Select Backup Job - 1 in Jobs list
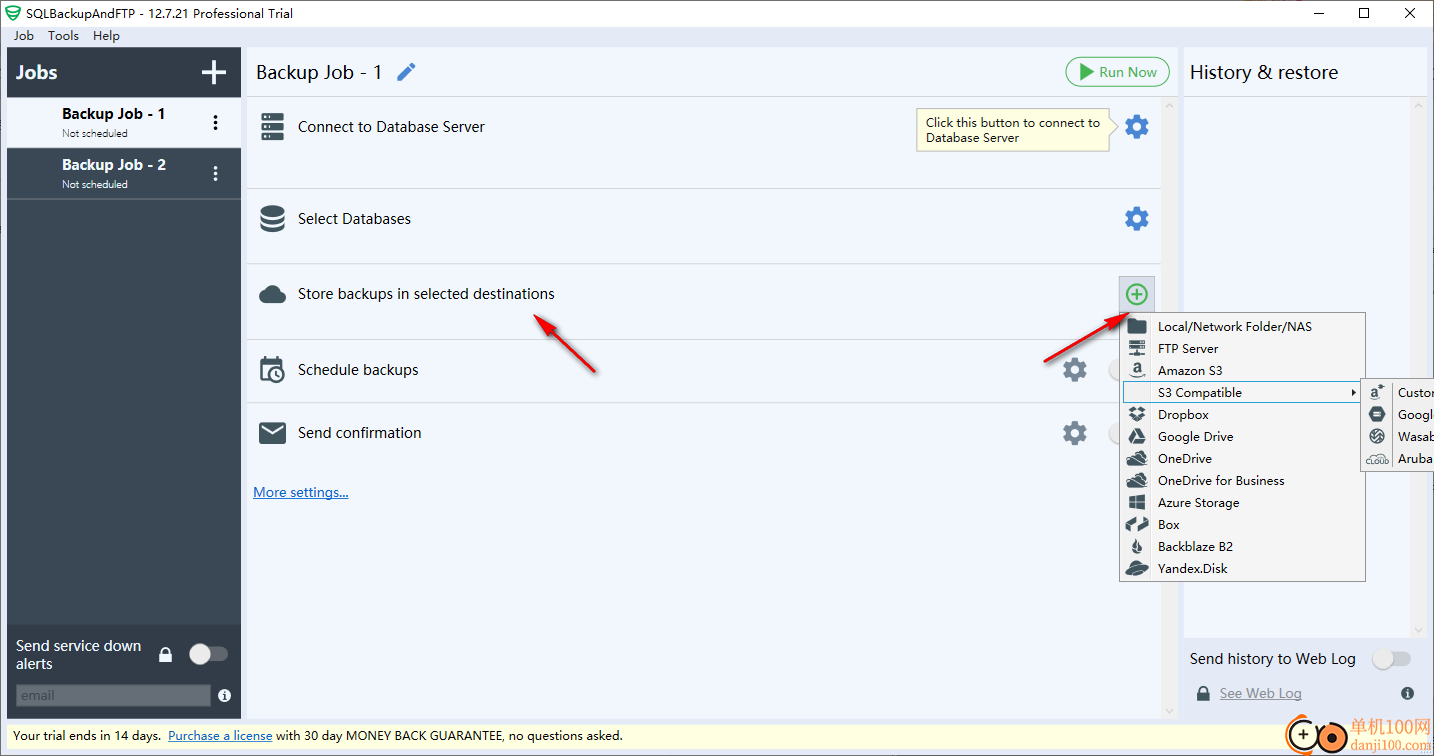The image size is (1434, 756). tap(124, 122)
